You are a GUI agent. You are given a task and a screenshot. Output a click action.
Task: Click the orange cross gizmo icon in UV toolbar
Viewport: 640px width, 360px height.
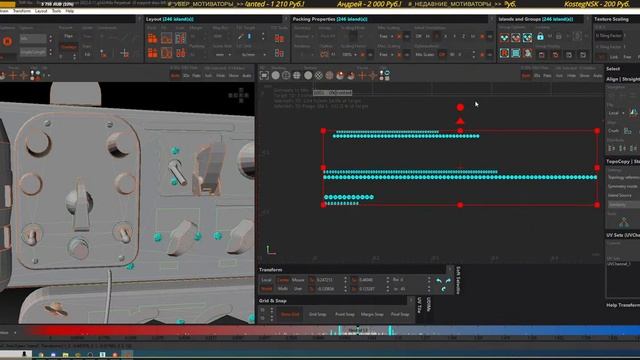pos(362,75)
